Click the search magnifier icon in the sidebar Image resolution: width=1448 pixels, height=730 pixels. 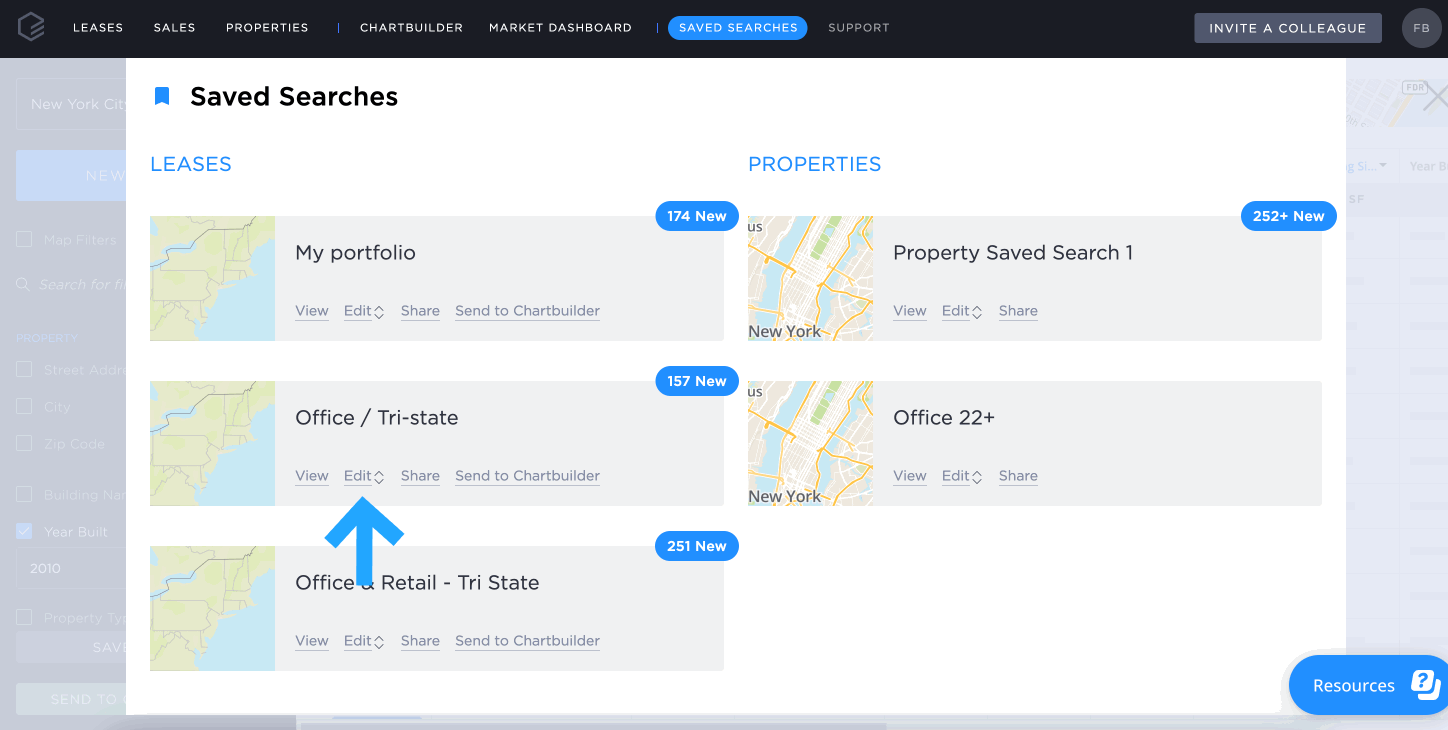[23, 285]
